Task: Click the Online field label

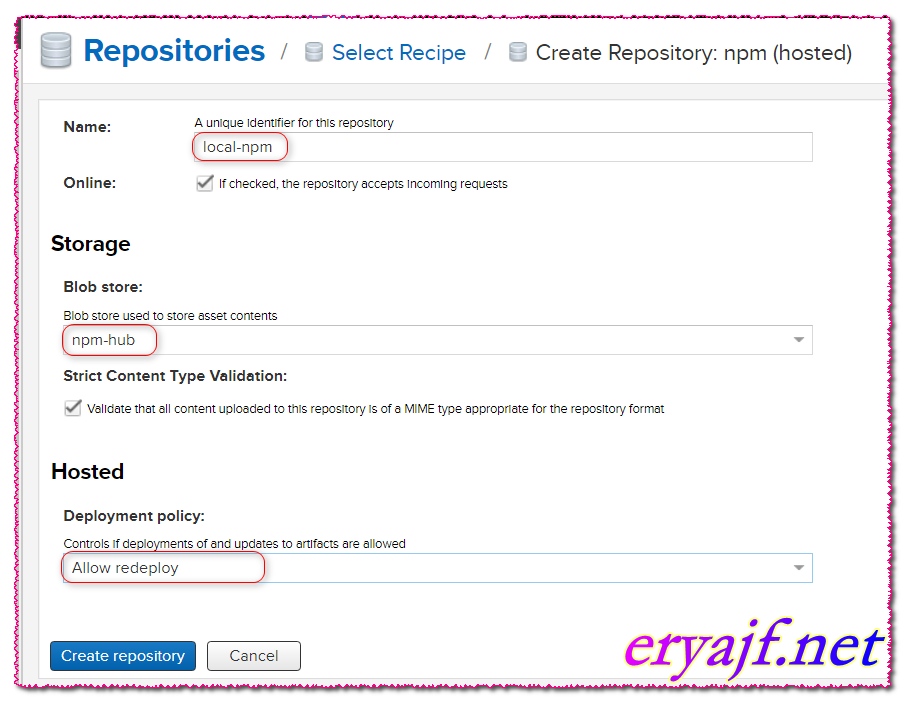Action: click(90, 183)
